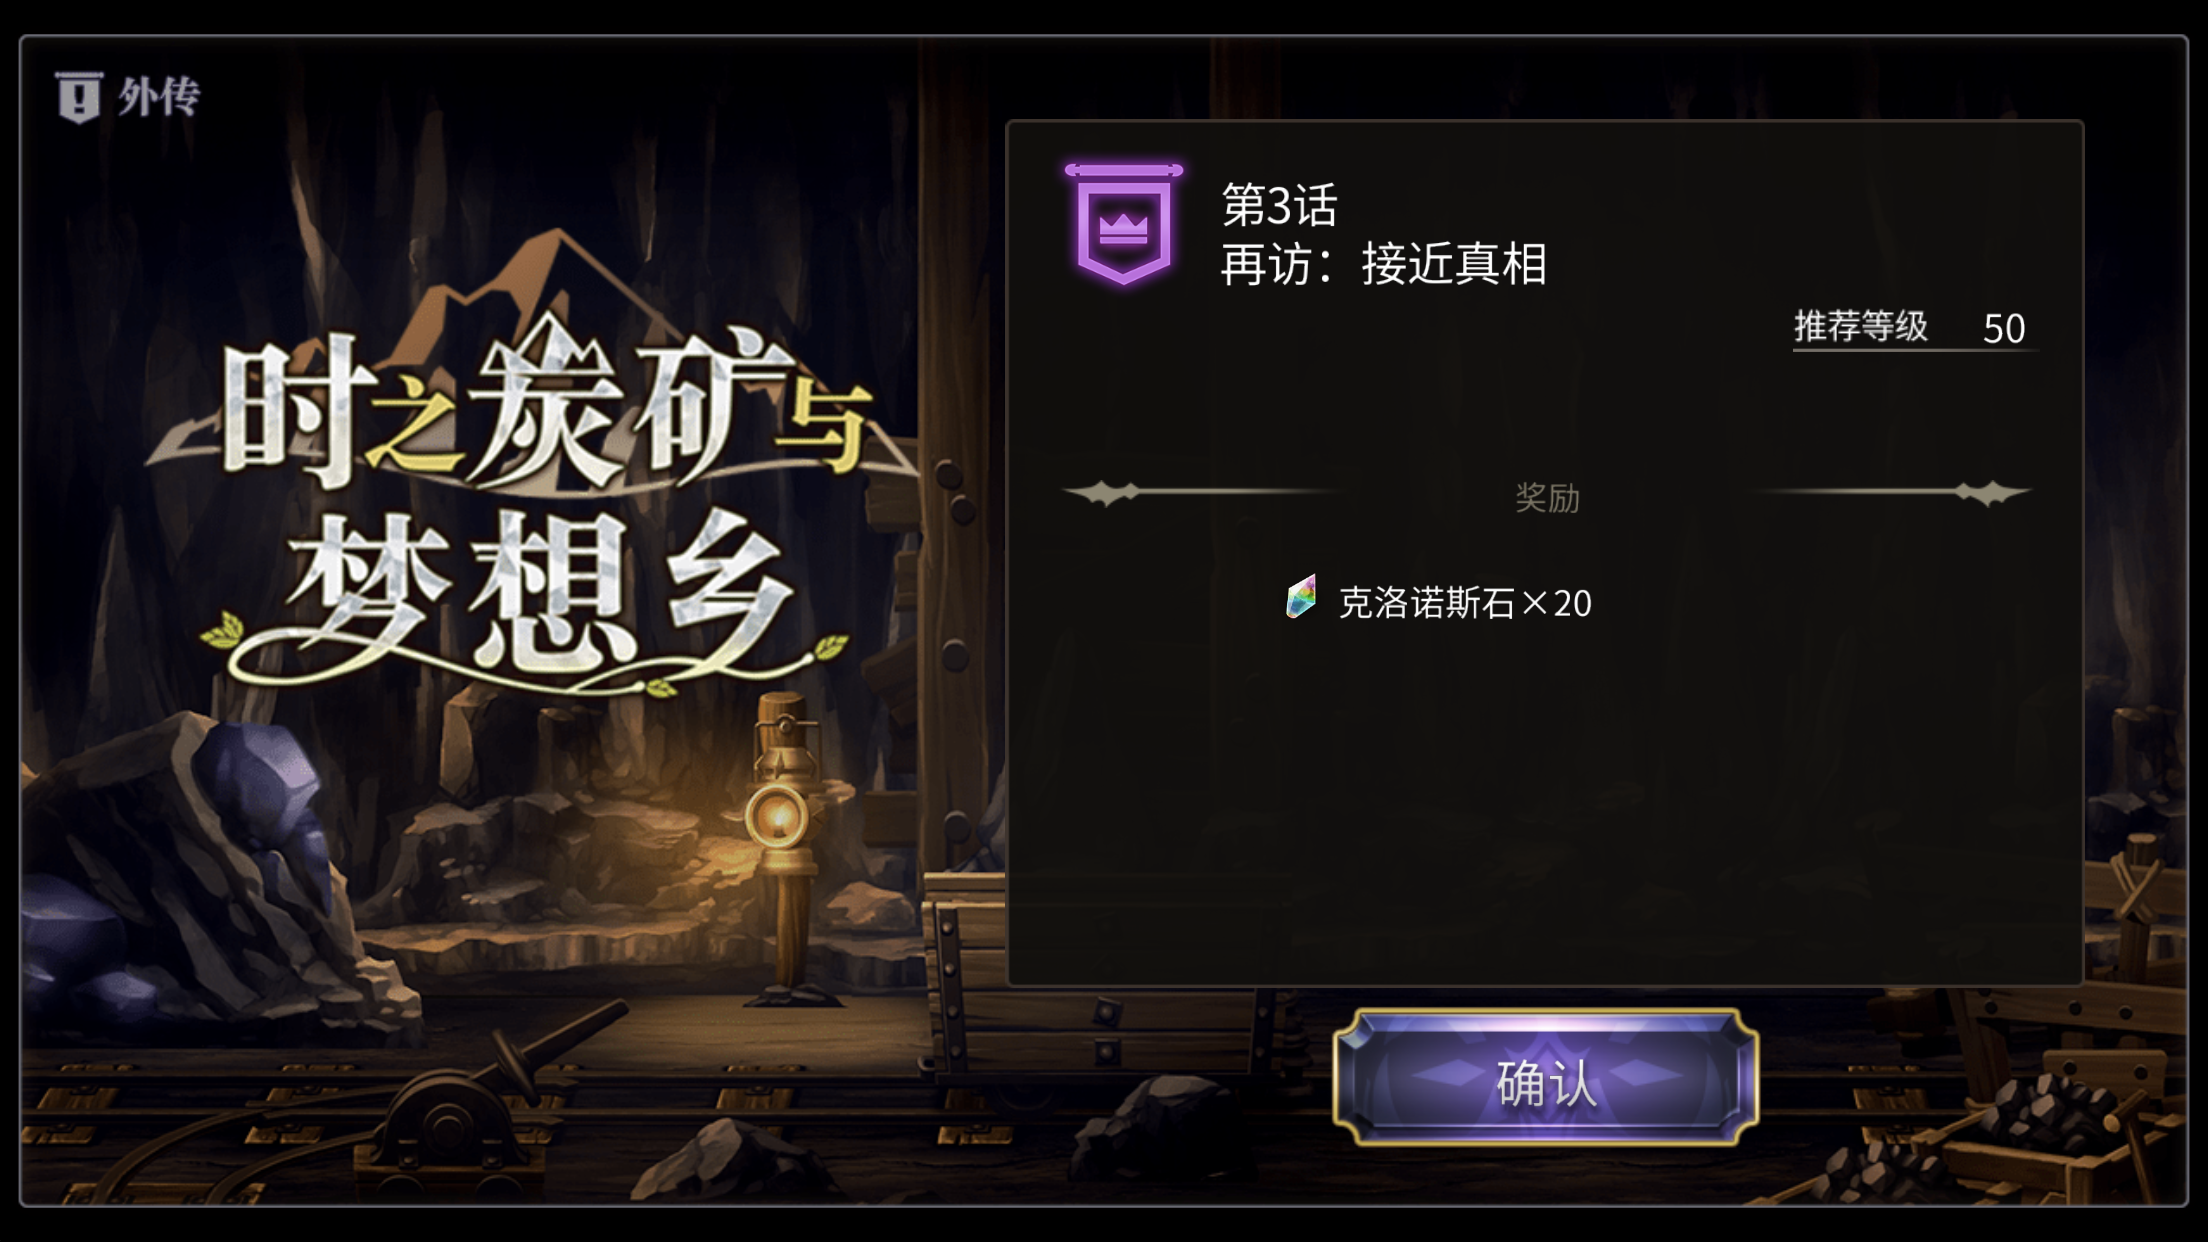
Task: Click the 奖励 section header
Action: (x=1547, y=497)
